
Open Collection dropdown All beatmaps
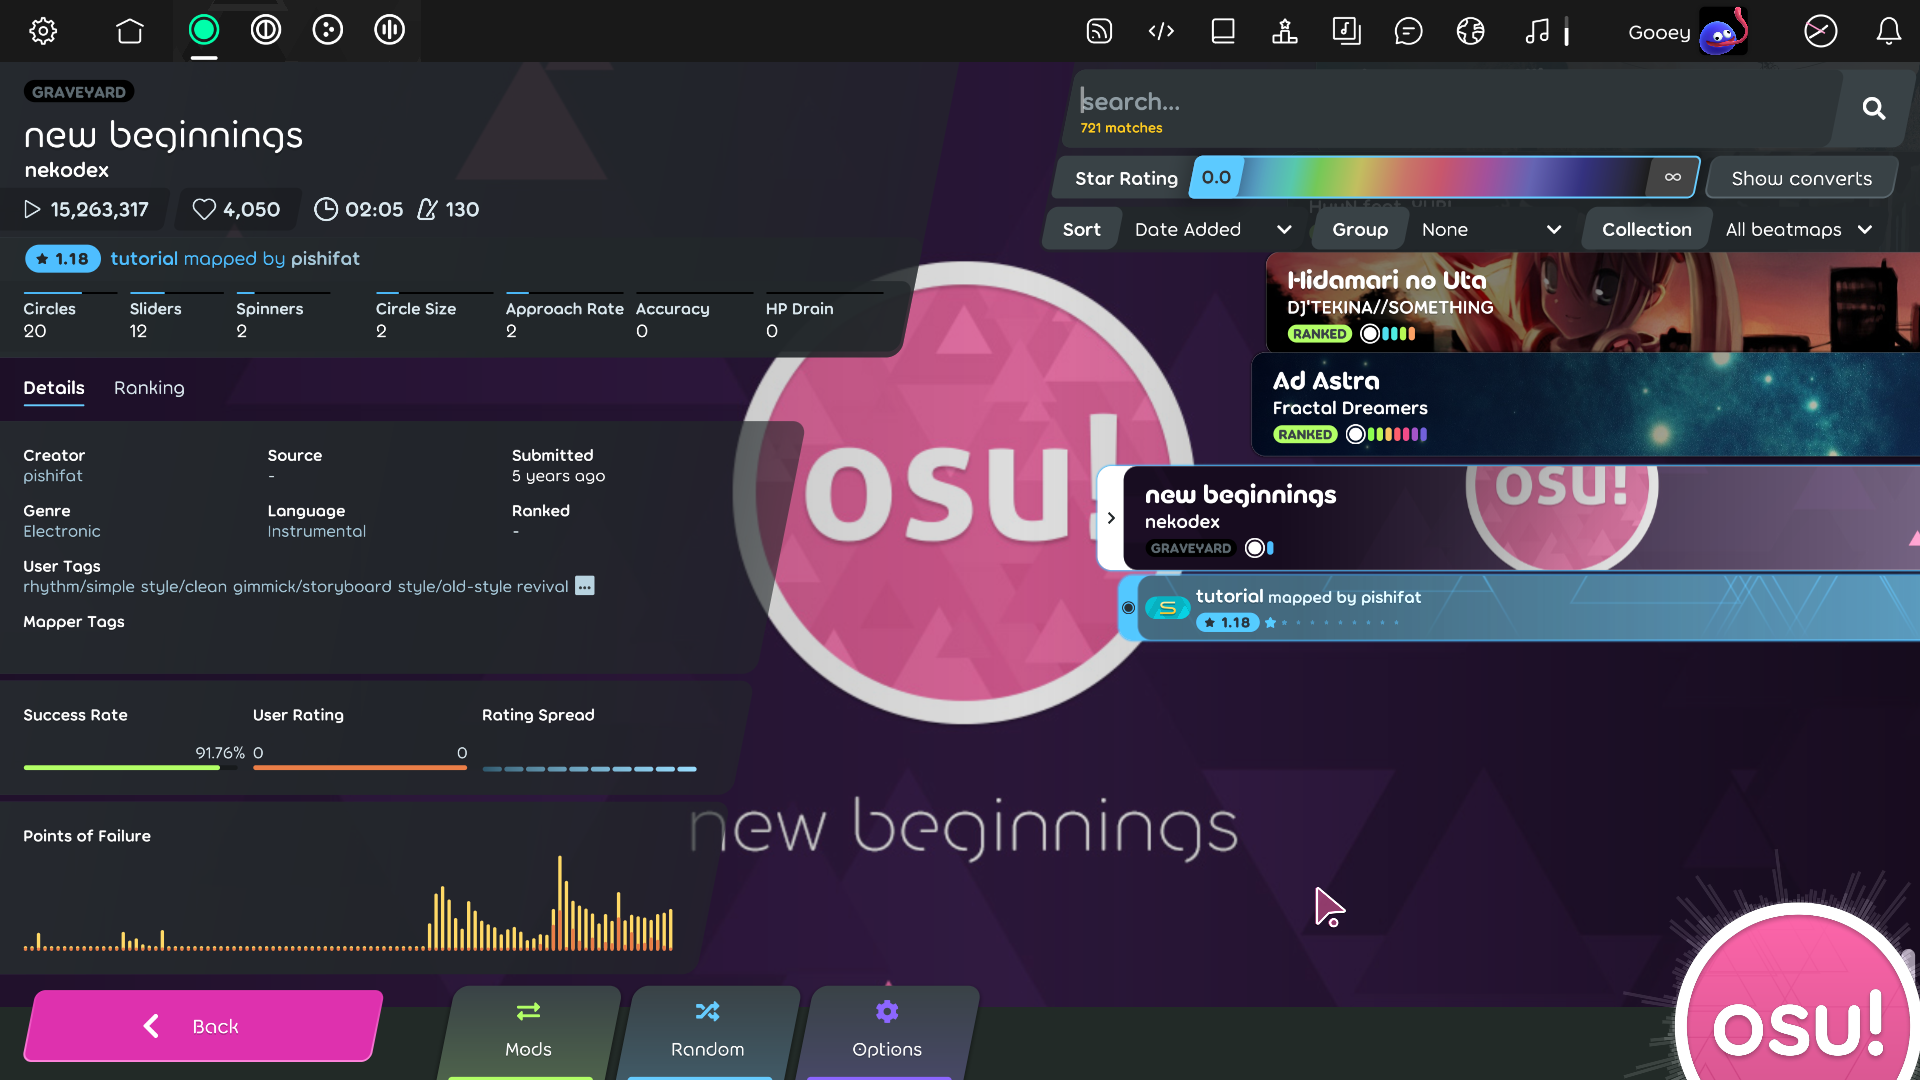click(1798, 229)
